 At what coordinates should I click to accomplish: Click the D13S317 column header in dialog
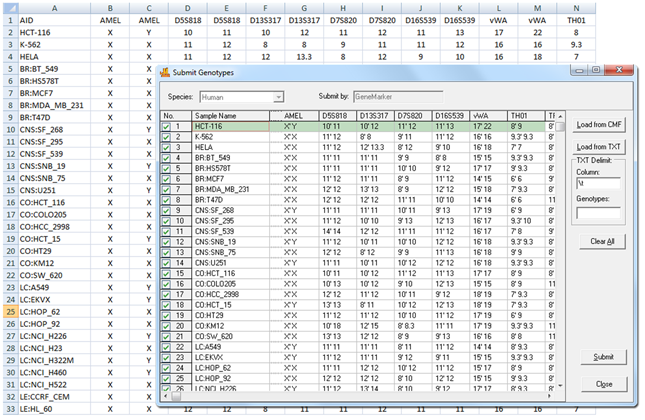(375, 116)
